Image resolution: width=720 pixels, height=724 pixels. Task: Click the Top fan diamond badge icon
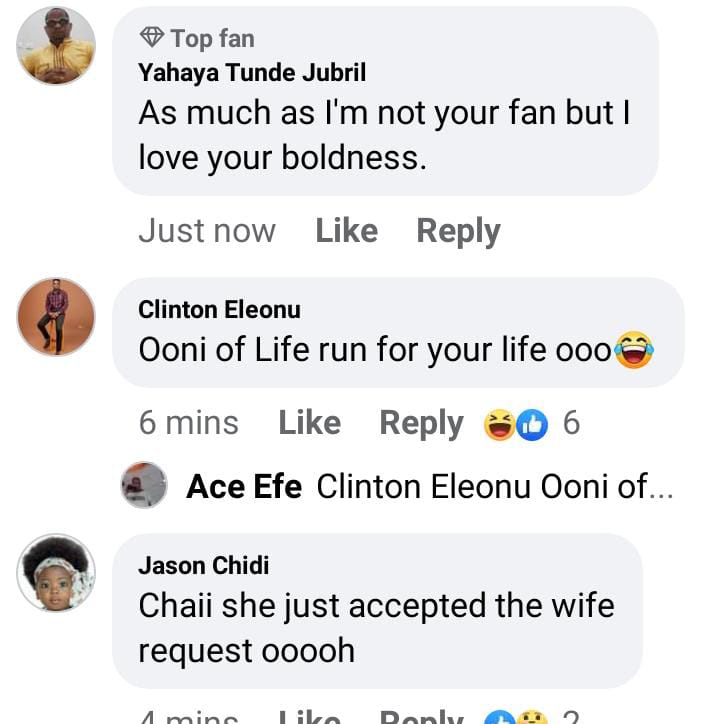coord(152,38)
